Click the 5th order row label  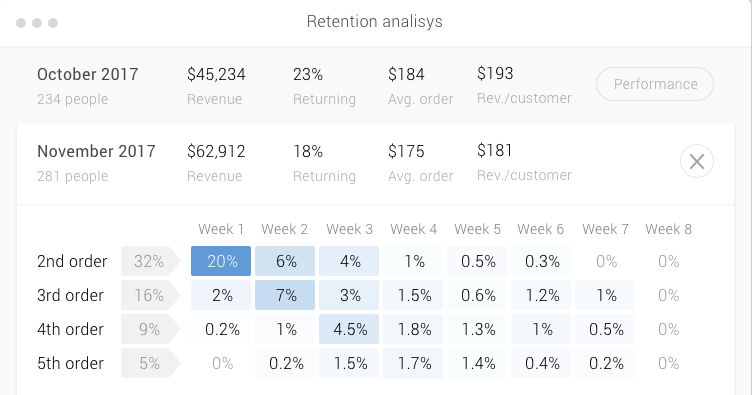coord(70,363)
